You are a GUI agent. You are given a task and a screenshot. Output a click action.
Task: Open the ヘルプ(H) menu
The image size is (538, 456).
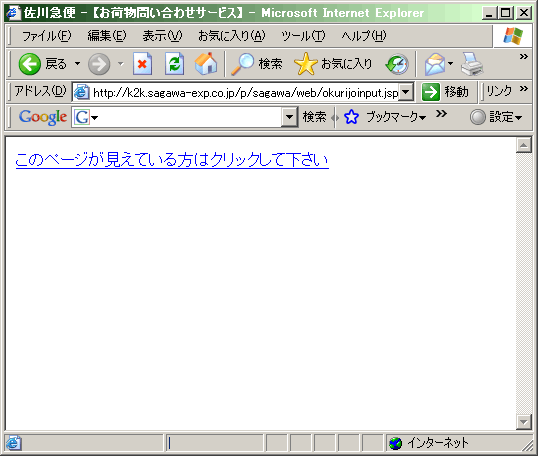pyautogui.click(x=364, y=36)
